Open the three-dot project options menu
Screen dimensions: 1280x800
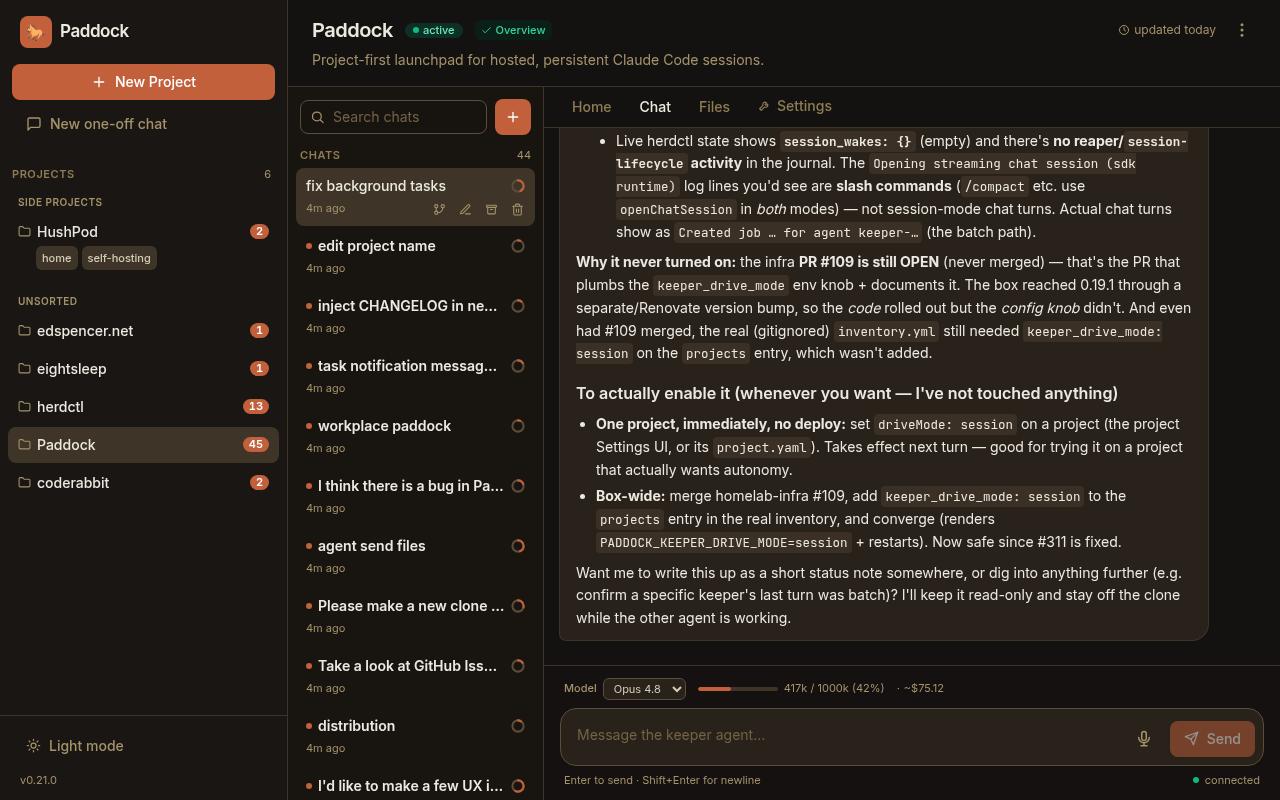tap(1242, 30)
